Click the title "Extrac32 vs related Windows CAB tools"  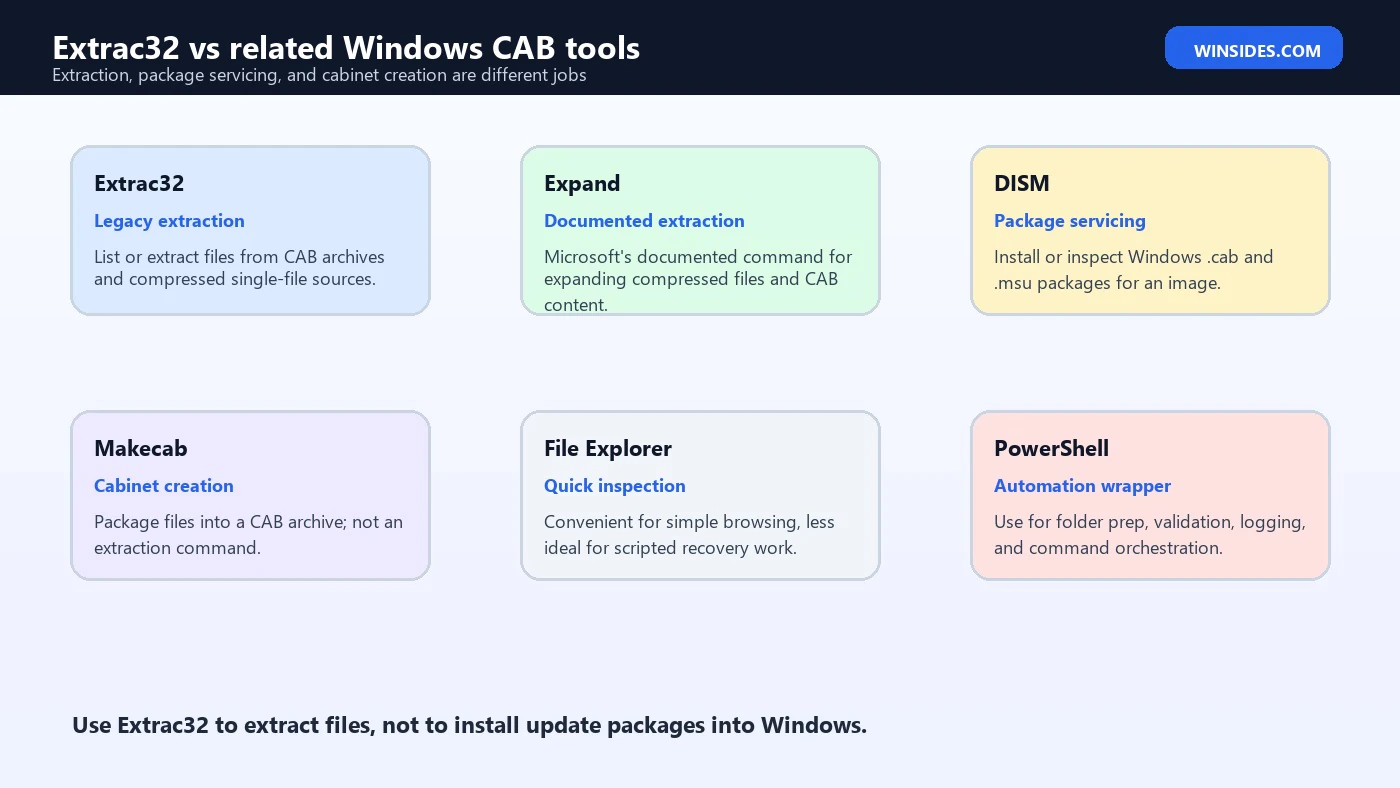[346, 47]
